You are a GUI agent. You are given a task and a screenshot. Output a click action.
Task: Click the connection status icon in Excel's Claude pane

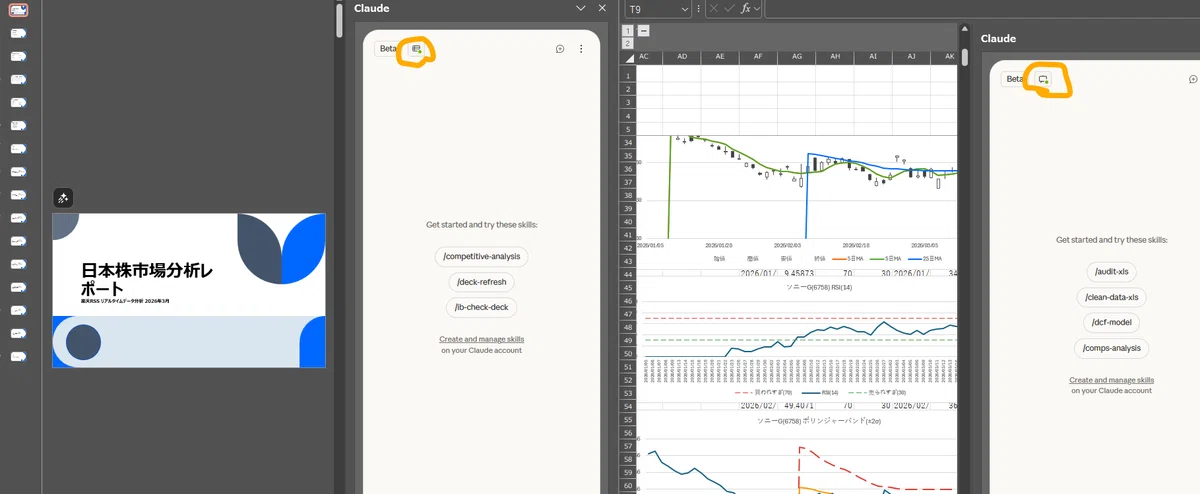[1043, 79]
